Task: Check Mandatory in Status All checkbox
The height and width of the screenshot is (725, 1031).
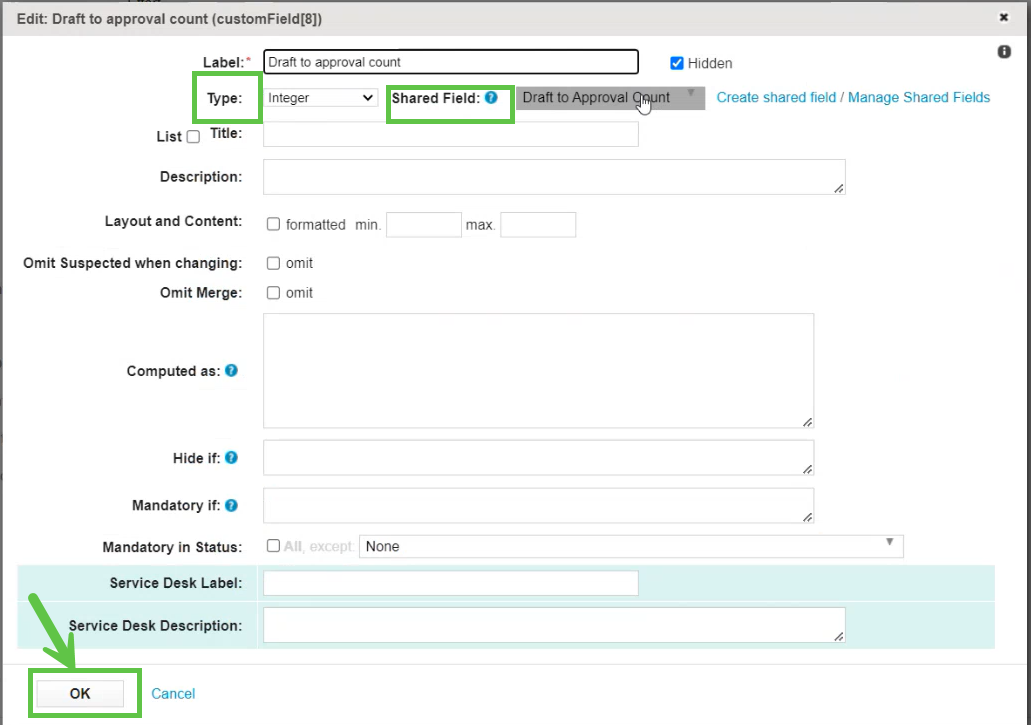Action: pos(273,546)
